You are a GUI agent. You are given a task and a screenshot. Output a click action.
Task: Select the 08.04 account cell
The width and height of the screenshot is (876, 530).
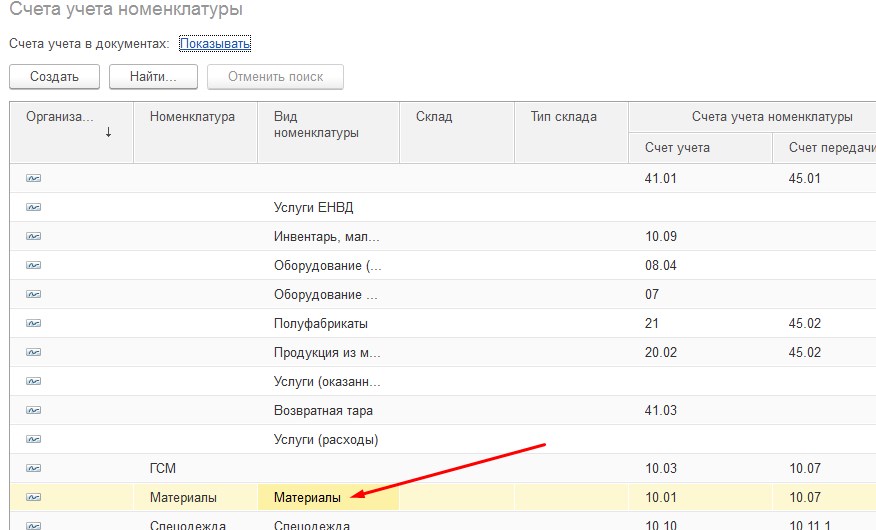(701, 265)
